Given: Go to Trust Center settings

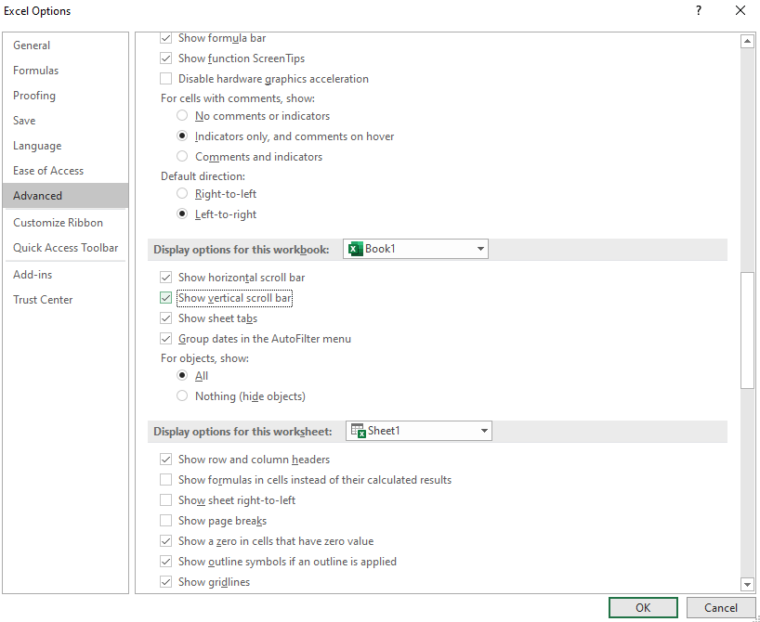Looking at the screenshot, I should (43, 300).
